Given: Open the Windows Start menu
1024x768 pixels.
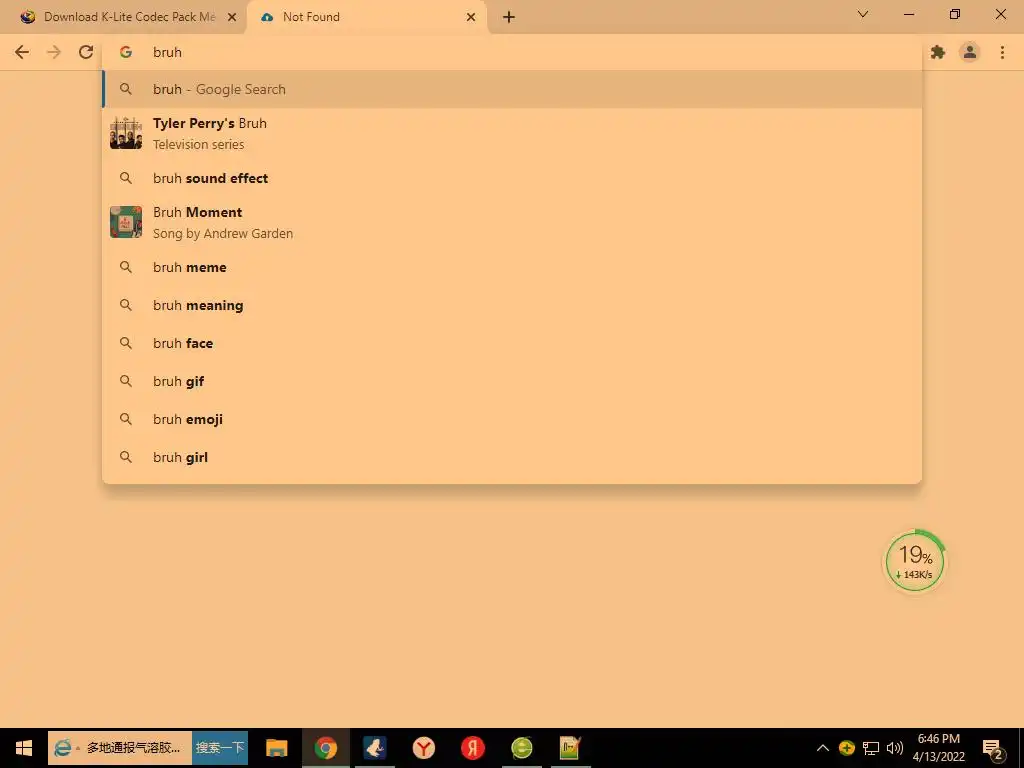Looking at the screenshot, I should coord(24,748).
